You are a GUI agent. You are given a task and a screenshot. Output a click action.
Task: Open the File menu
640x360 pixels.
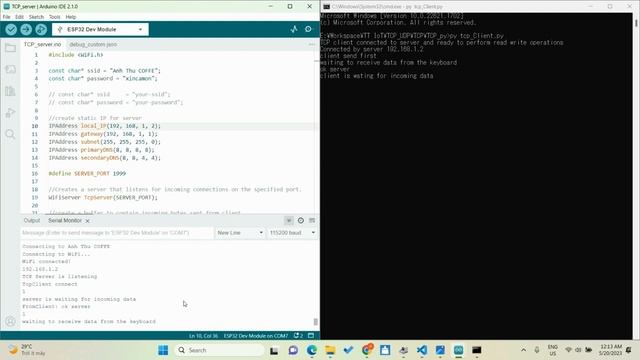point(7,17)
